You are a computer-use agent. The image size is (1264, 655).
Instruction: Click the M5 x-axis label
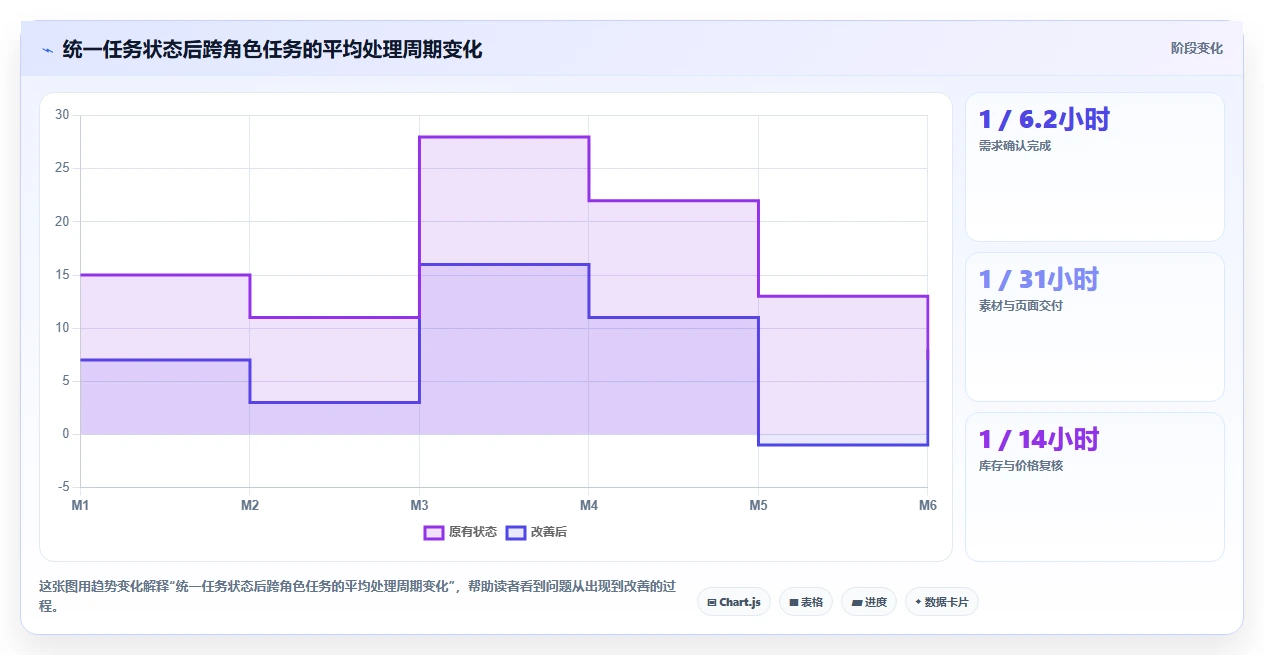coord(758,506)
